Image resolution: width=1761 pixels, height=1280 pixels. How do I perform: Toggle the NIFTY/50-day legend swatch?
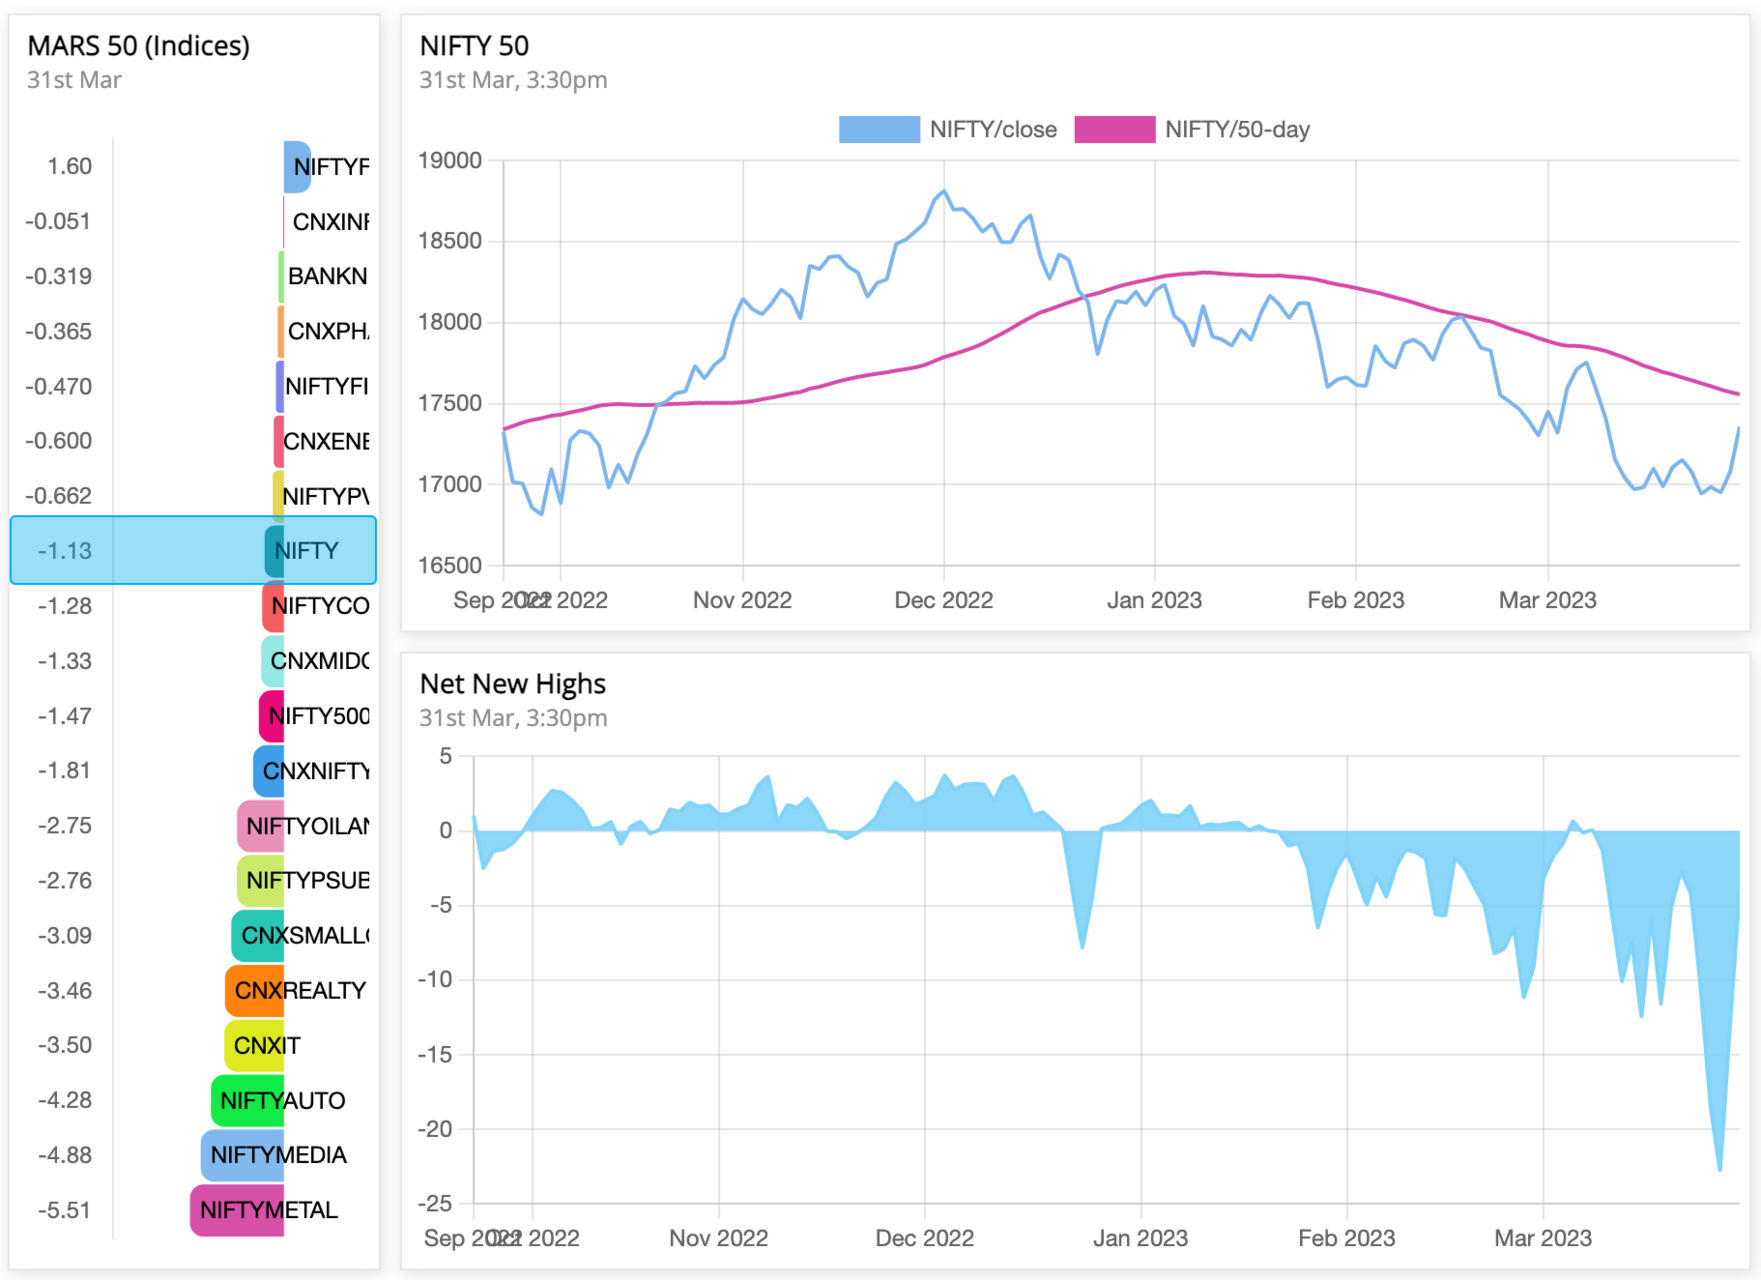[1115, 130]
